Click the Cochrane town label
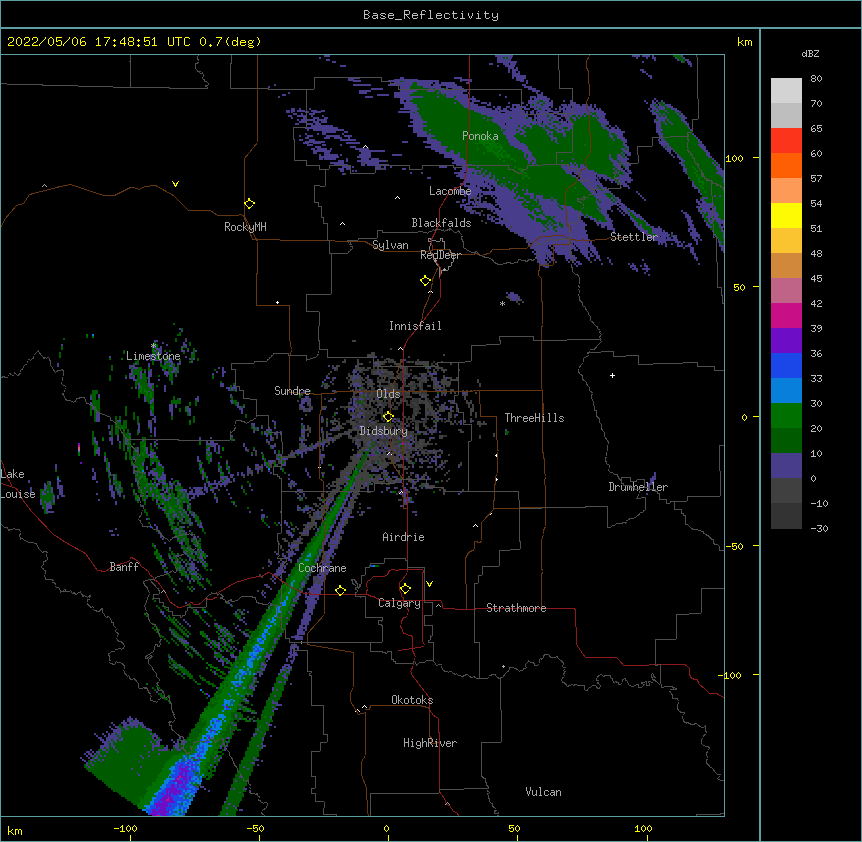 pos(322,568)
